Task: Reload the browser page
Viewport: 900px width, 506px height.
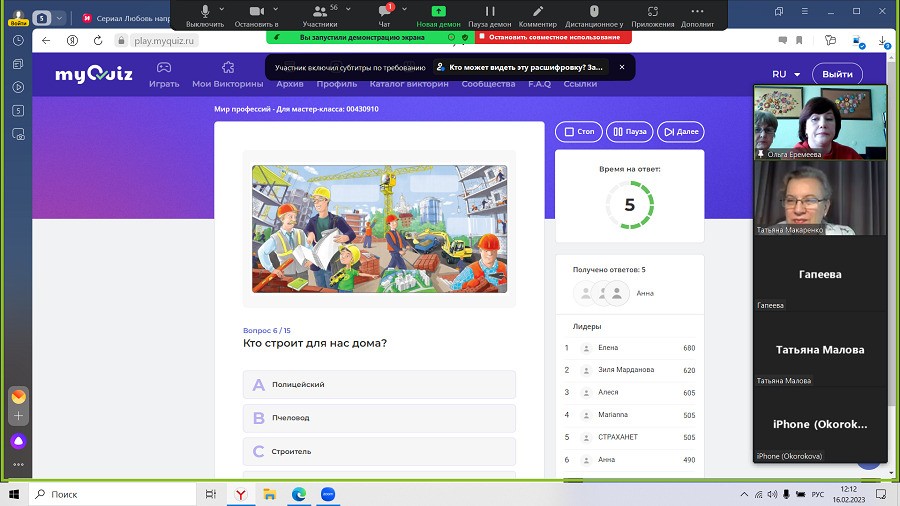Action: (97, 41)
